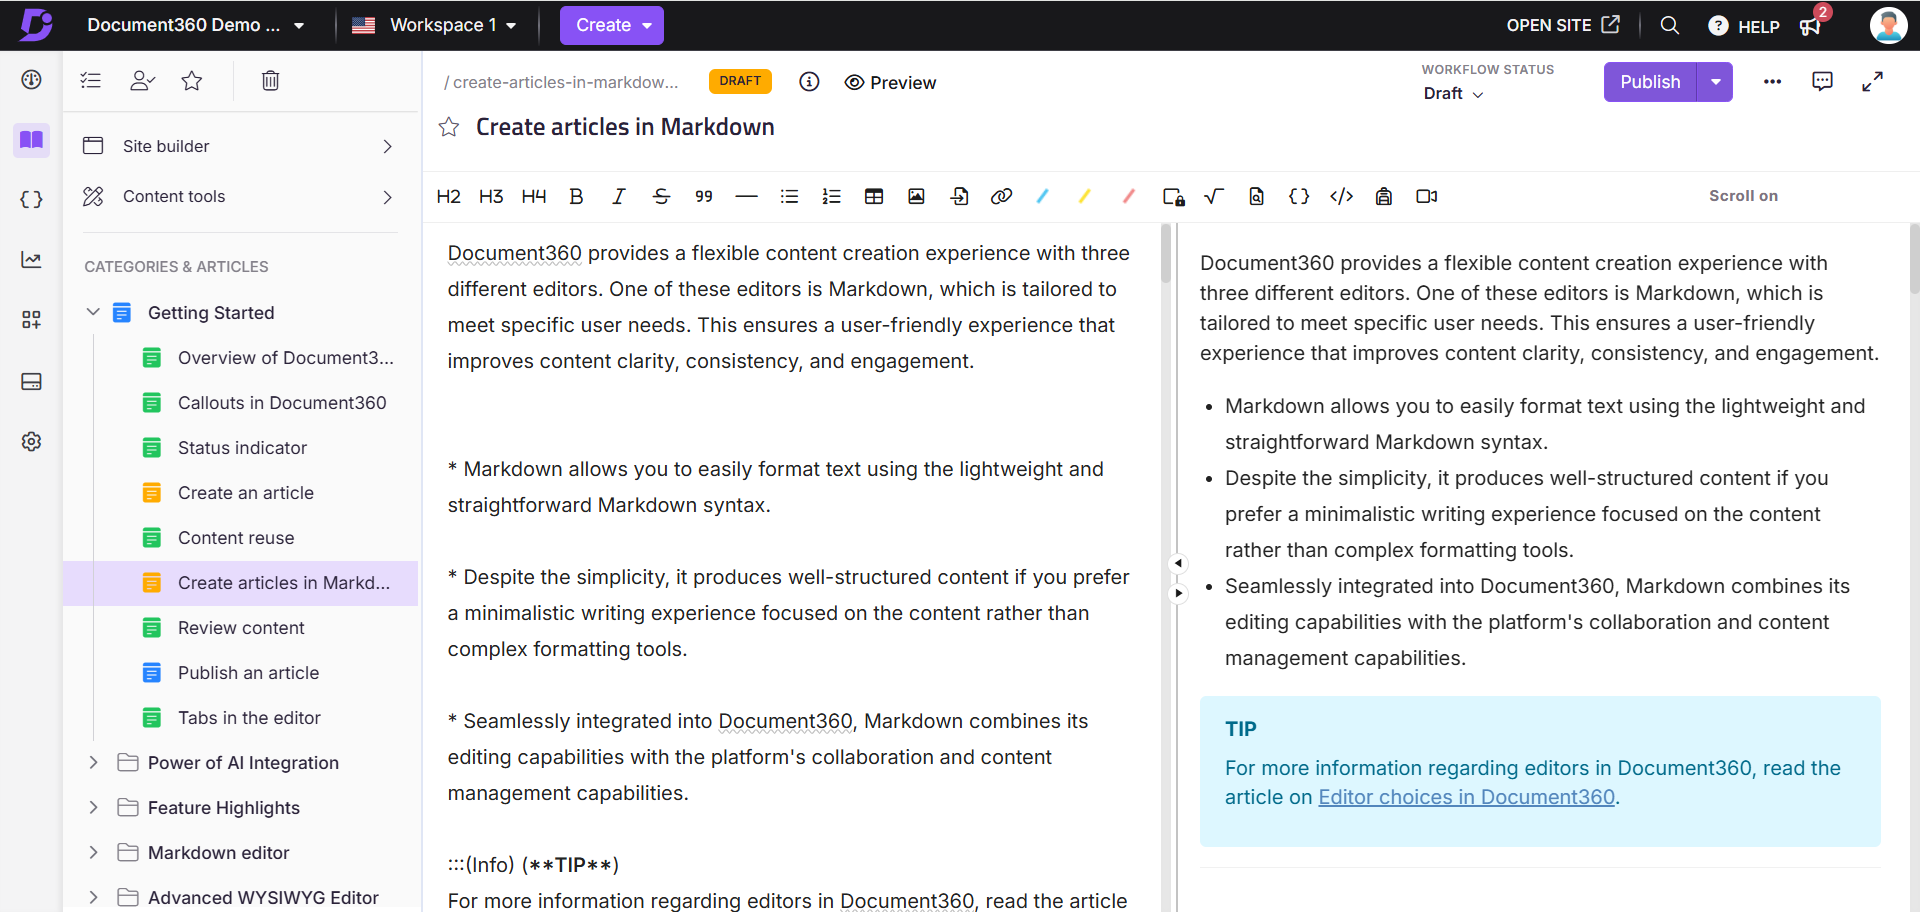This screenshot has height=912, width=1920.
Task: Insert a horizontal line
Action: click(x=746, y=196)
